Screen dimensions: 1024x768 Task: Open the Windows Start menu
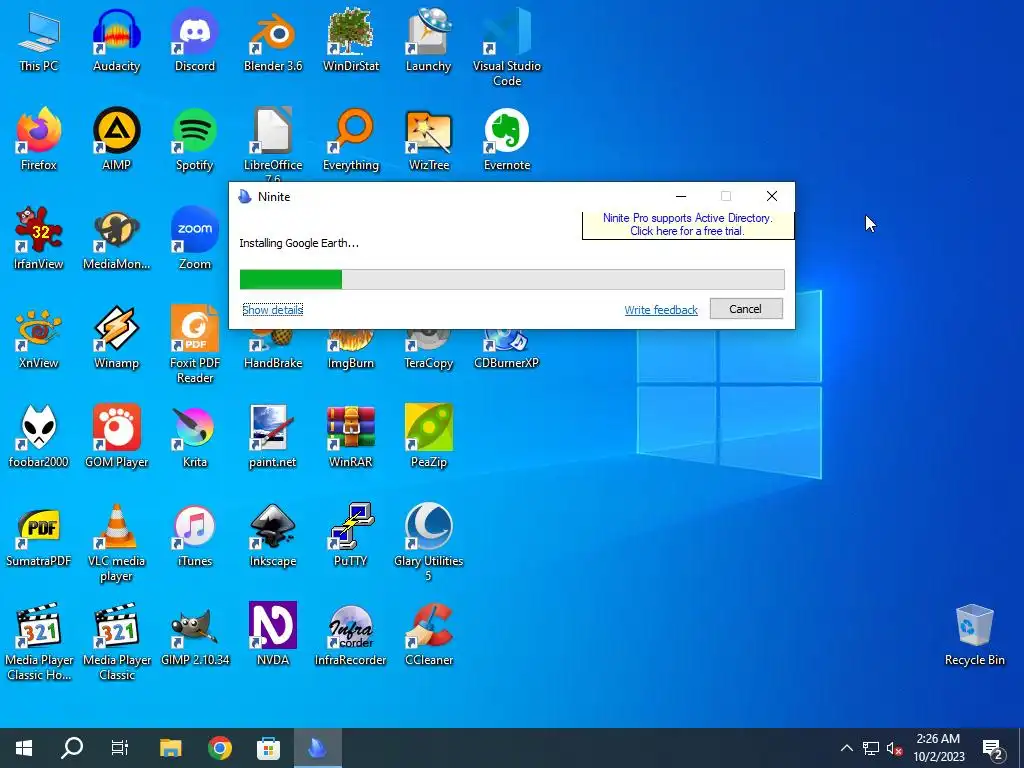(x=24, y=748)
